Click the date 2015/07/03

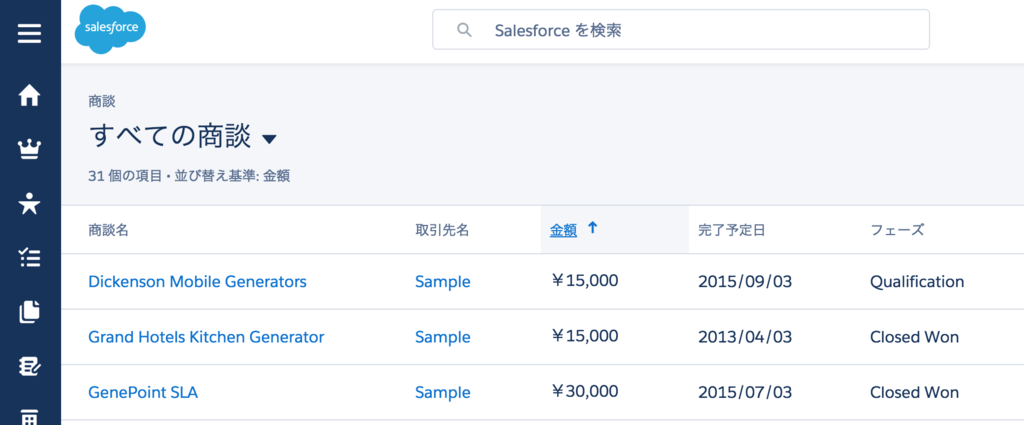[x=745, y=392]
